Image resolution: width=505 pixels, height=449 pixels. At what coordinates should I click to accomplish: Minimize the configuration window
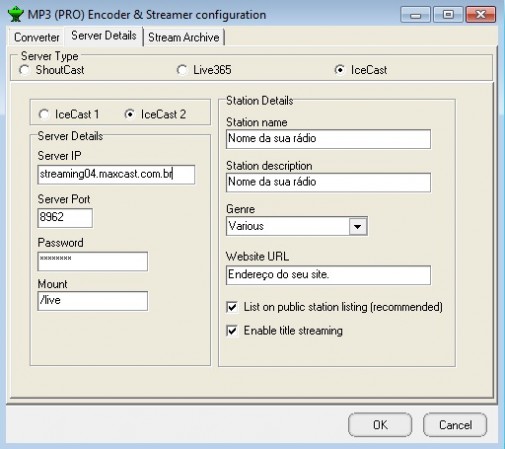click(415, 15)
